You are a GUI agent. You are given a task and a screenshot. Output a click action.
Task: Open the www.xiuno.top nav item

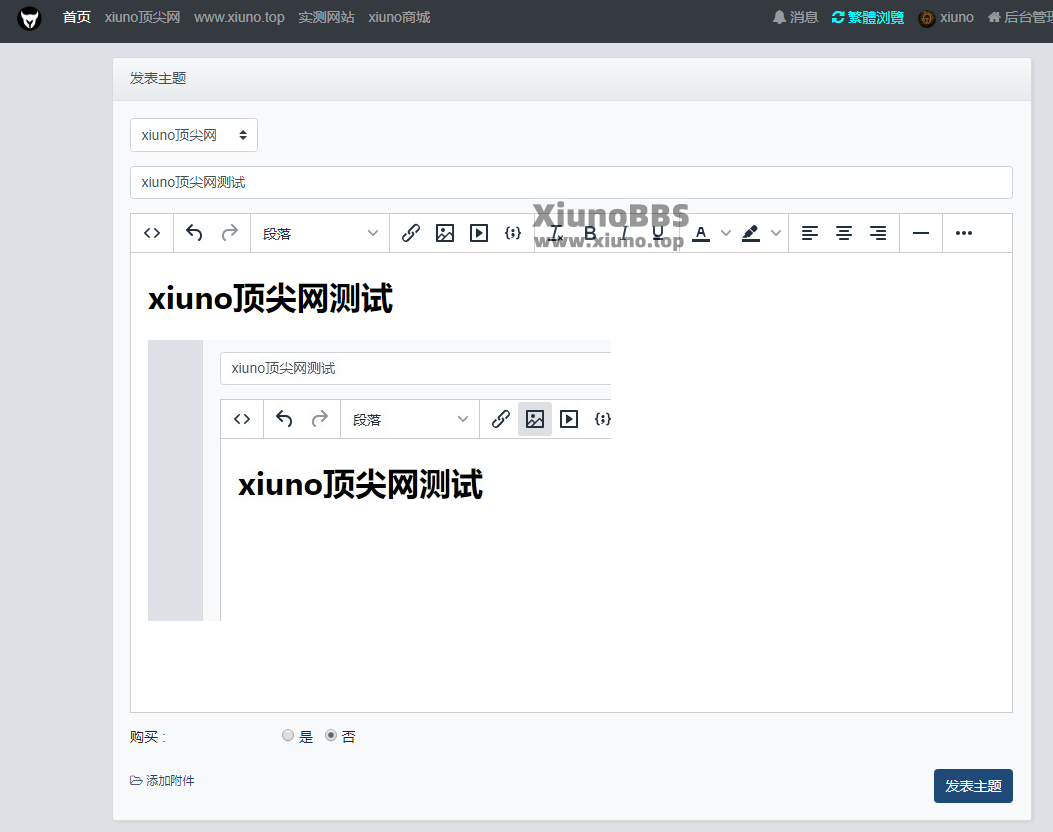coord(239,17)
